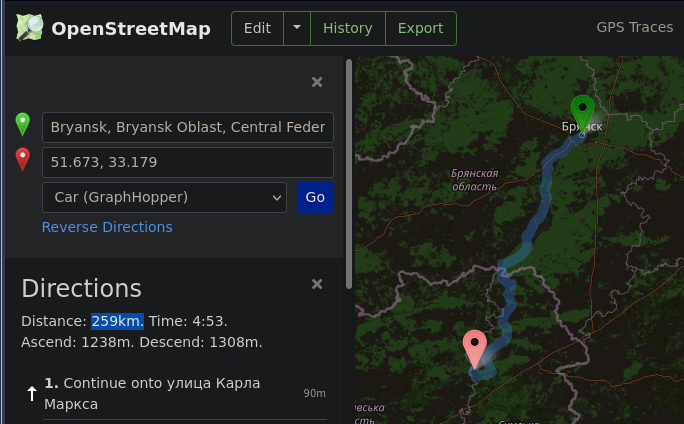Image resolution: width=684 pixels, height=424 pixels.
Task: Open the History tab
Action: click(347, 29)
